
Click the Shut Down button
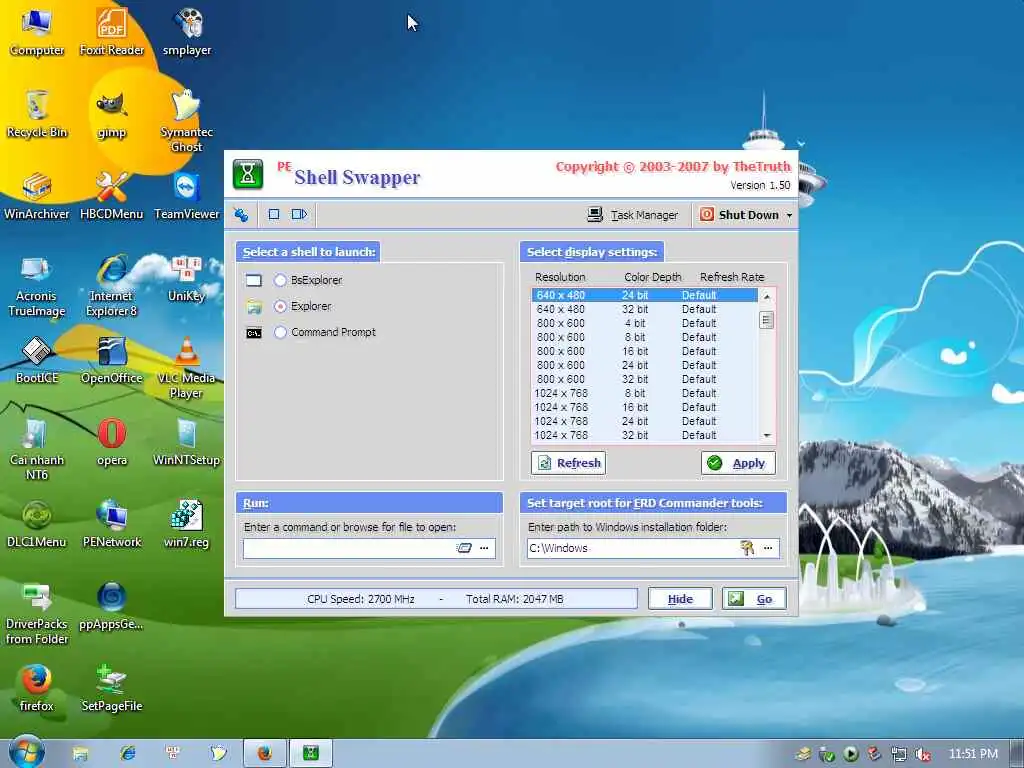[739, 215]
